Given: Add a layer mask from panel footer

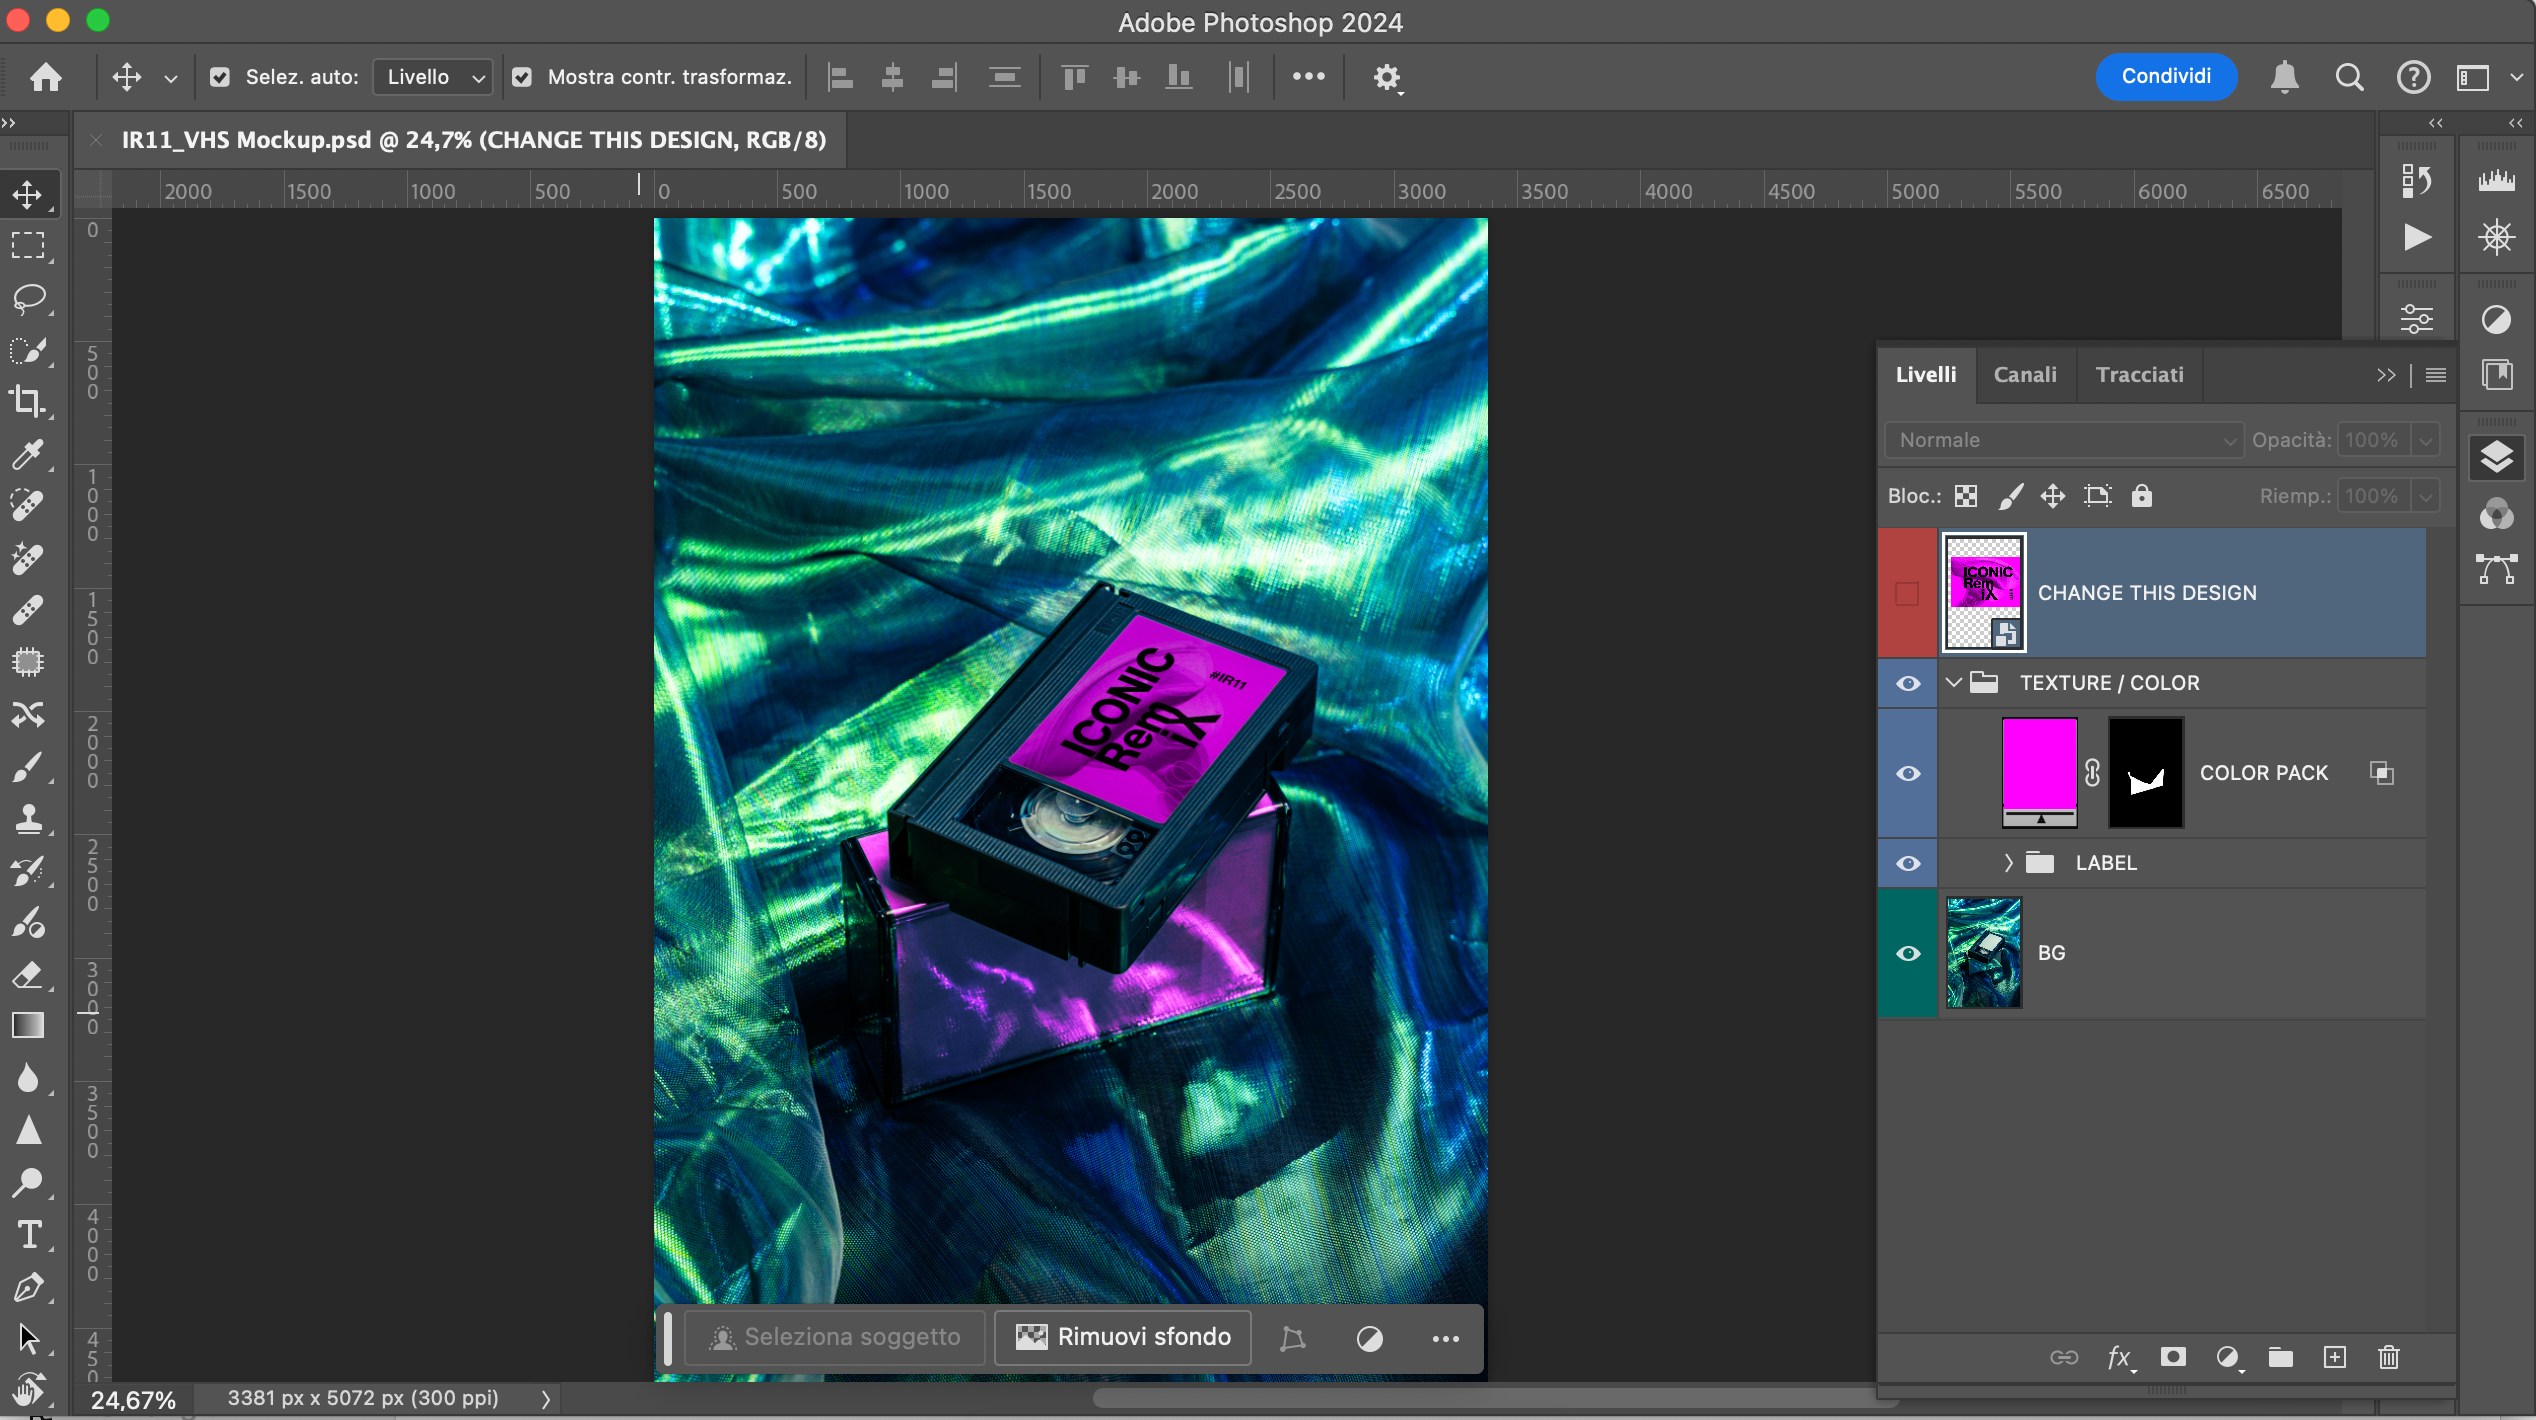Looking at the screenshot, I should (x=2172, y=1357).
